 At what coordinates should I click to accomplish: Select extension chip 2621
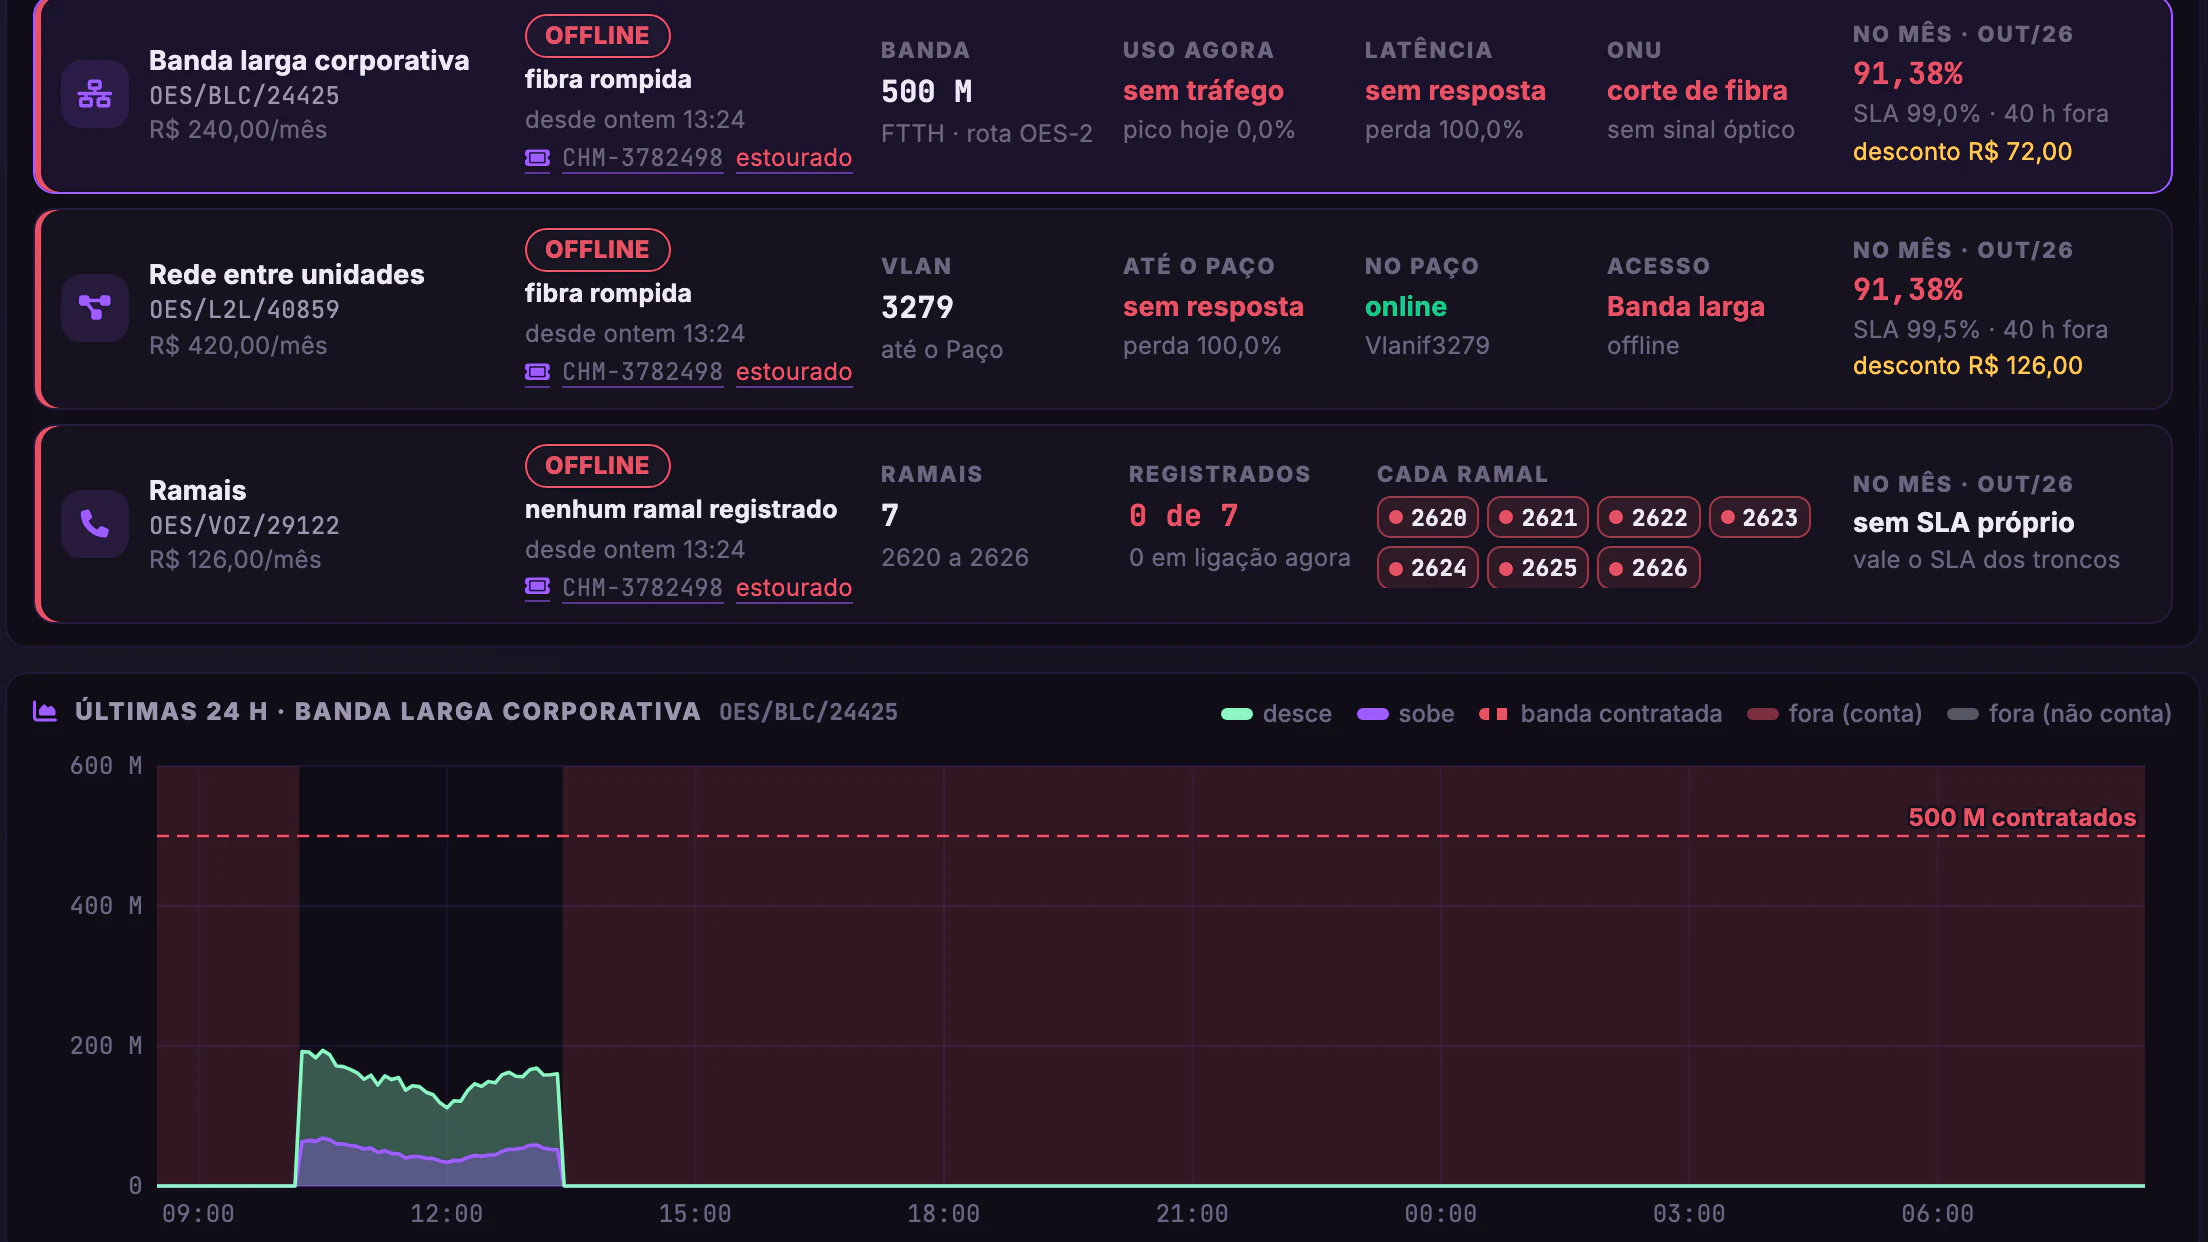1537,517
